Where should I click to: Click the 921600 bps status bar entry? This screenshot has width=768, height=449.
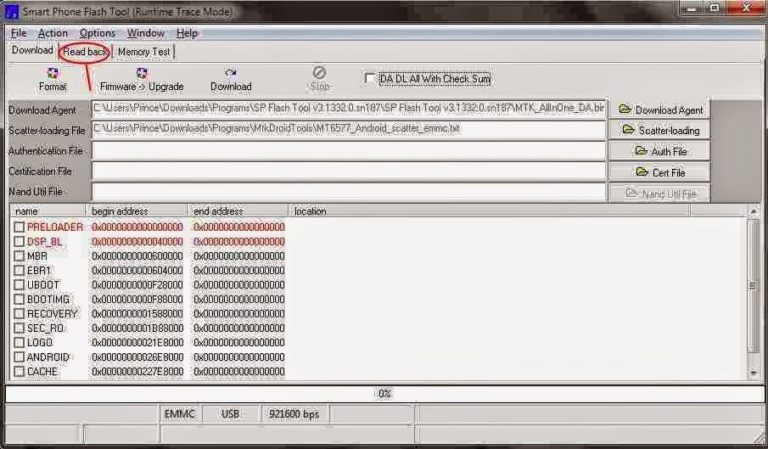294,414
